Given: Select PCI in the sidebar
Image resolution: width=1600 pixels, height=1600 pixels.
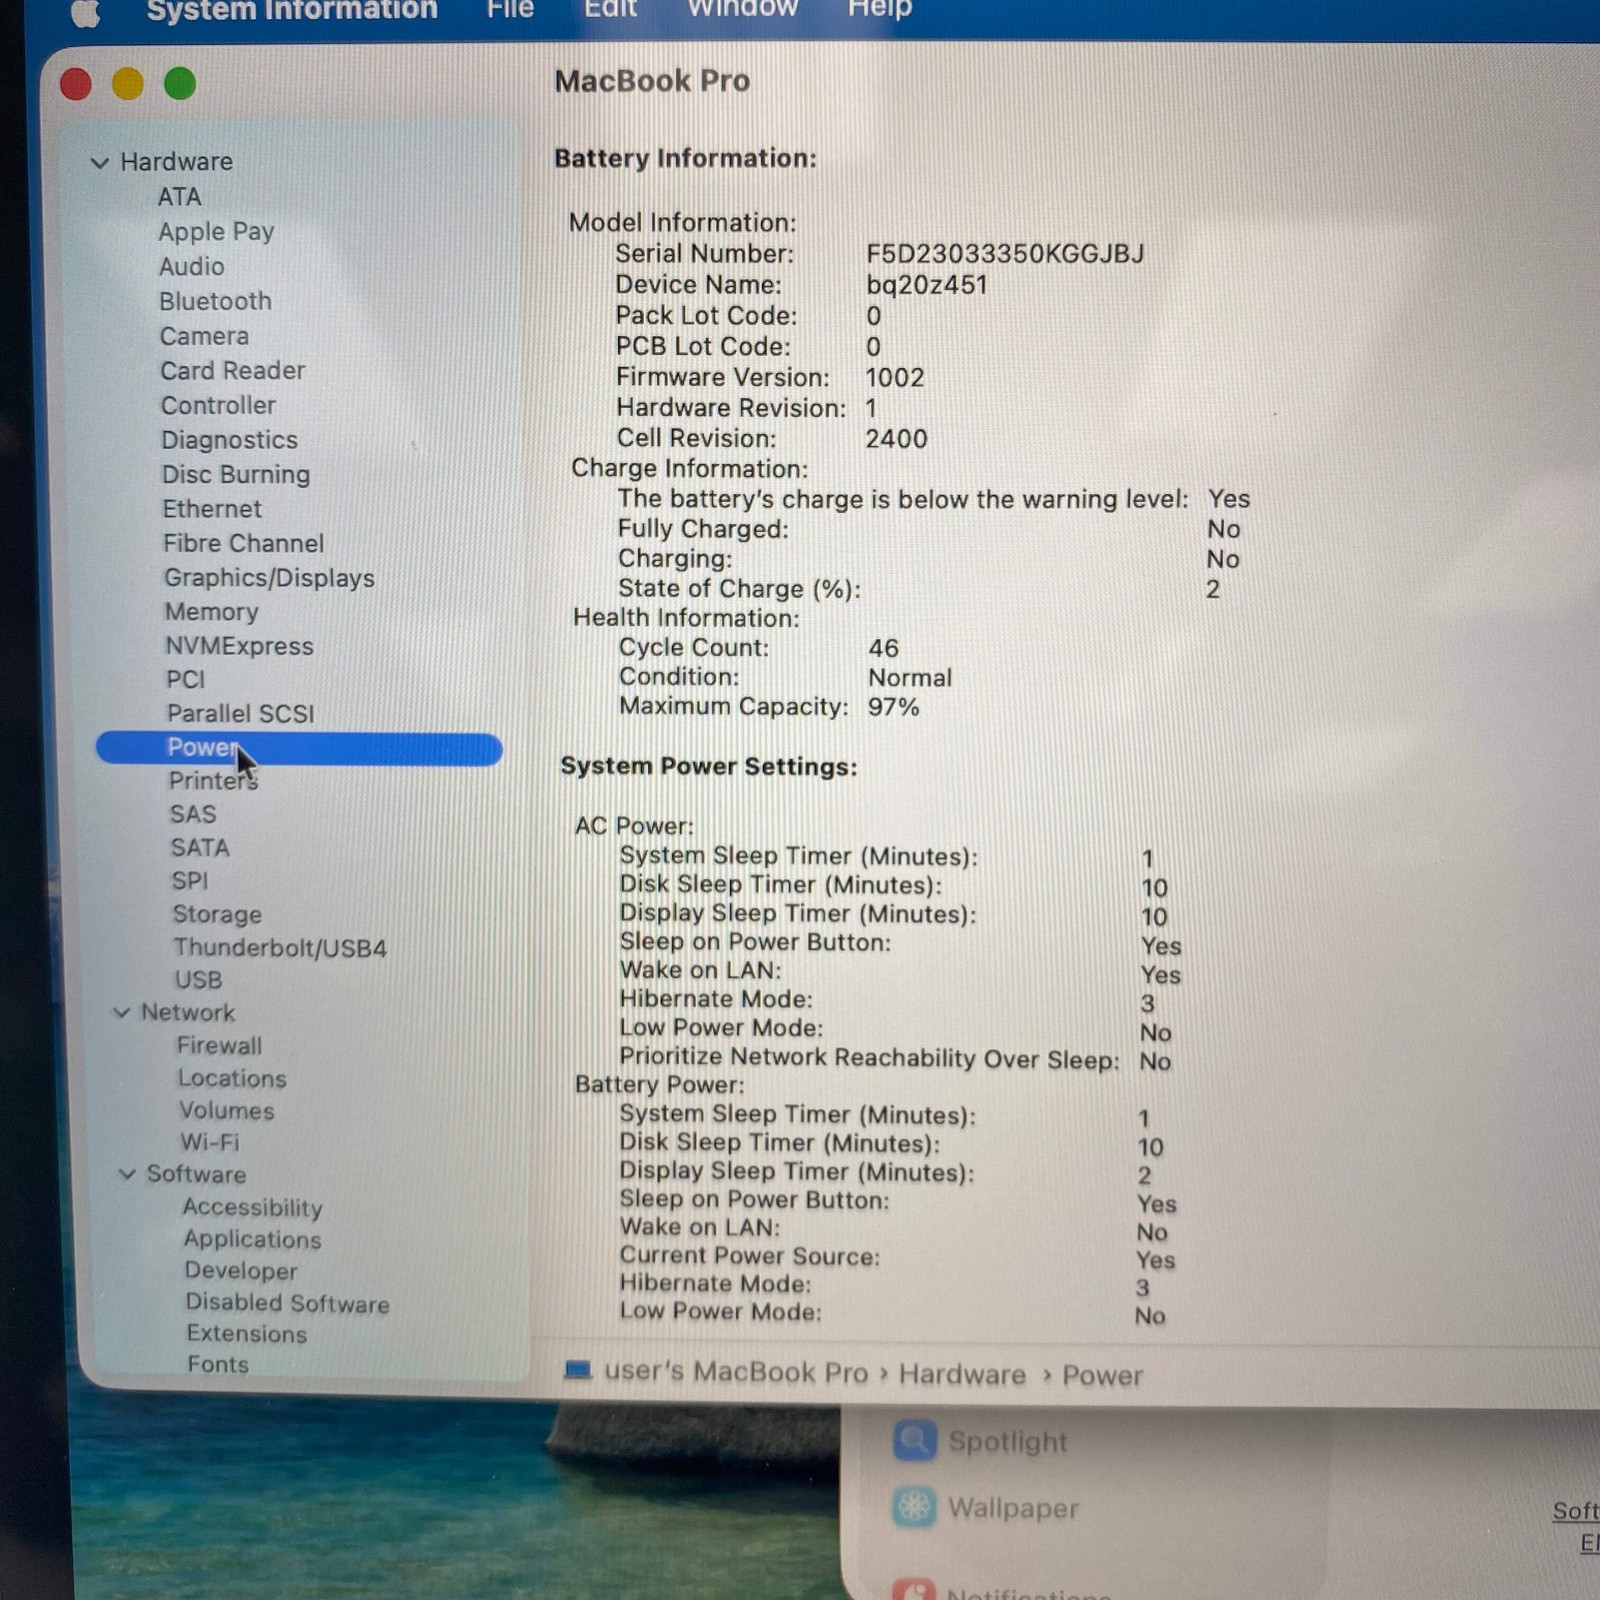Looking at the screenshot, I should [185, 680].
